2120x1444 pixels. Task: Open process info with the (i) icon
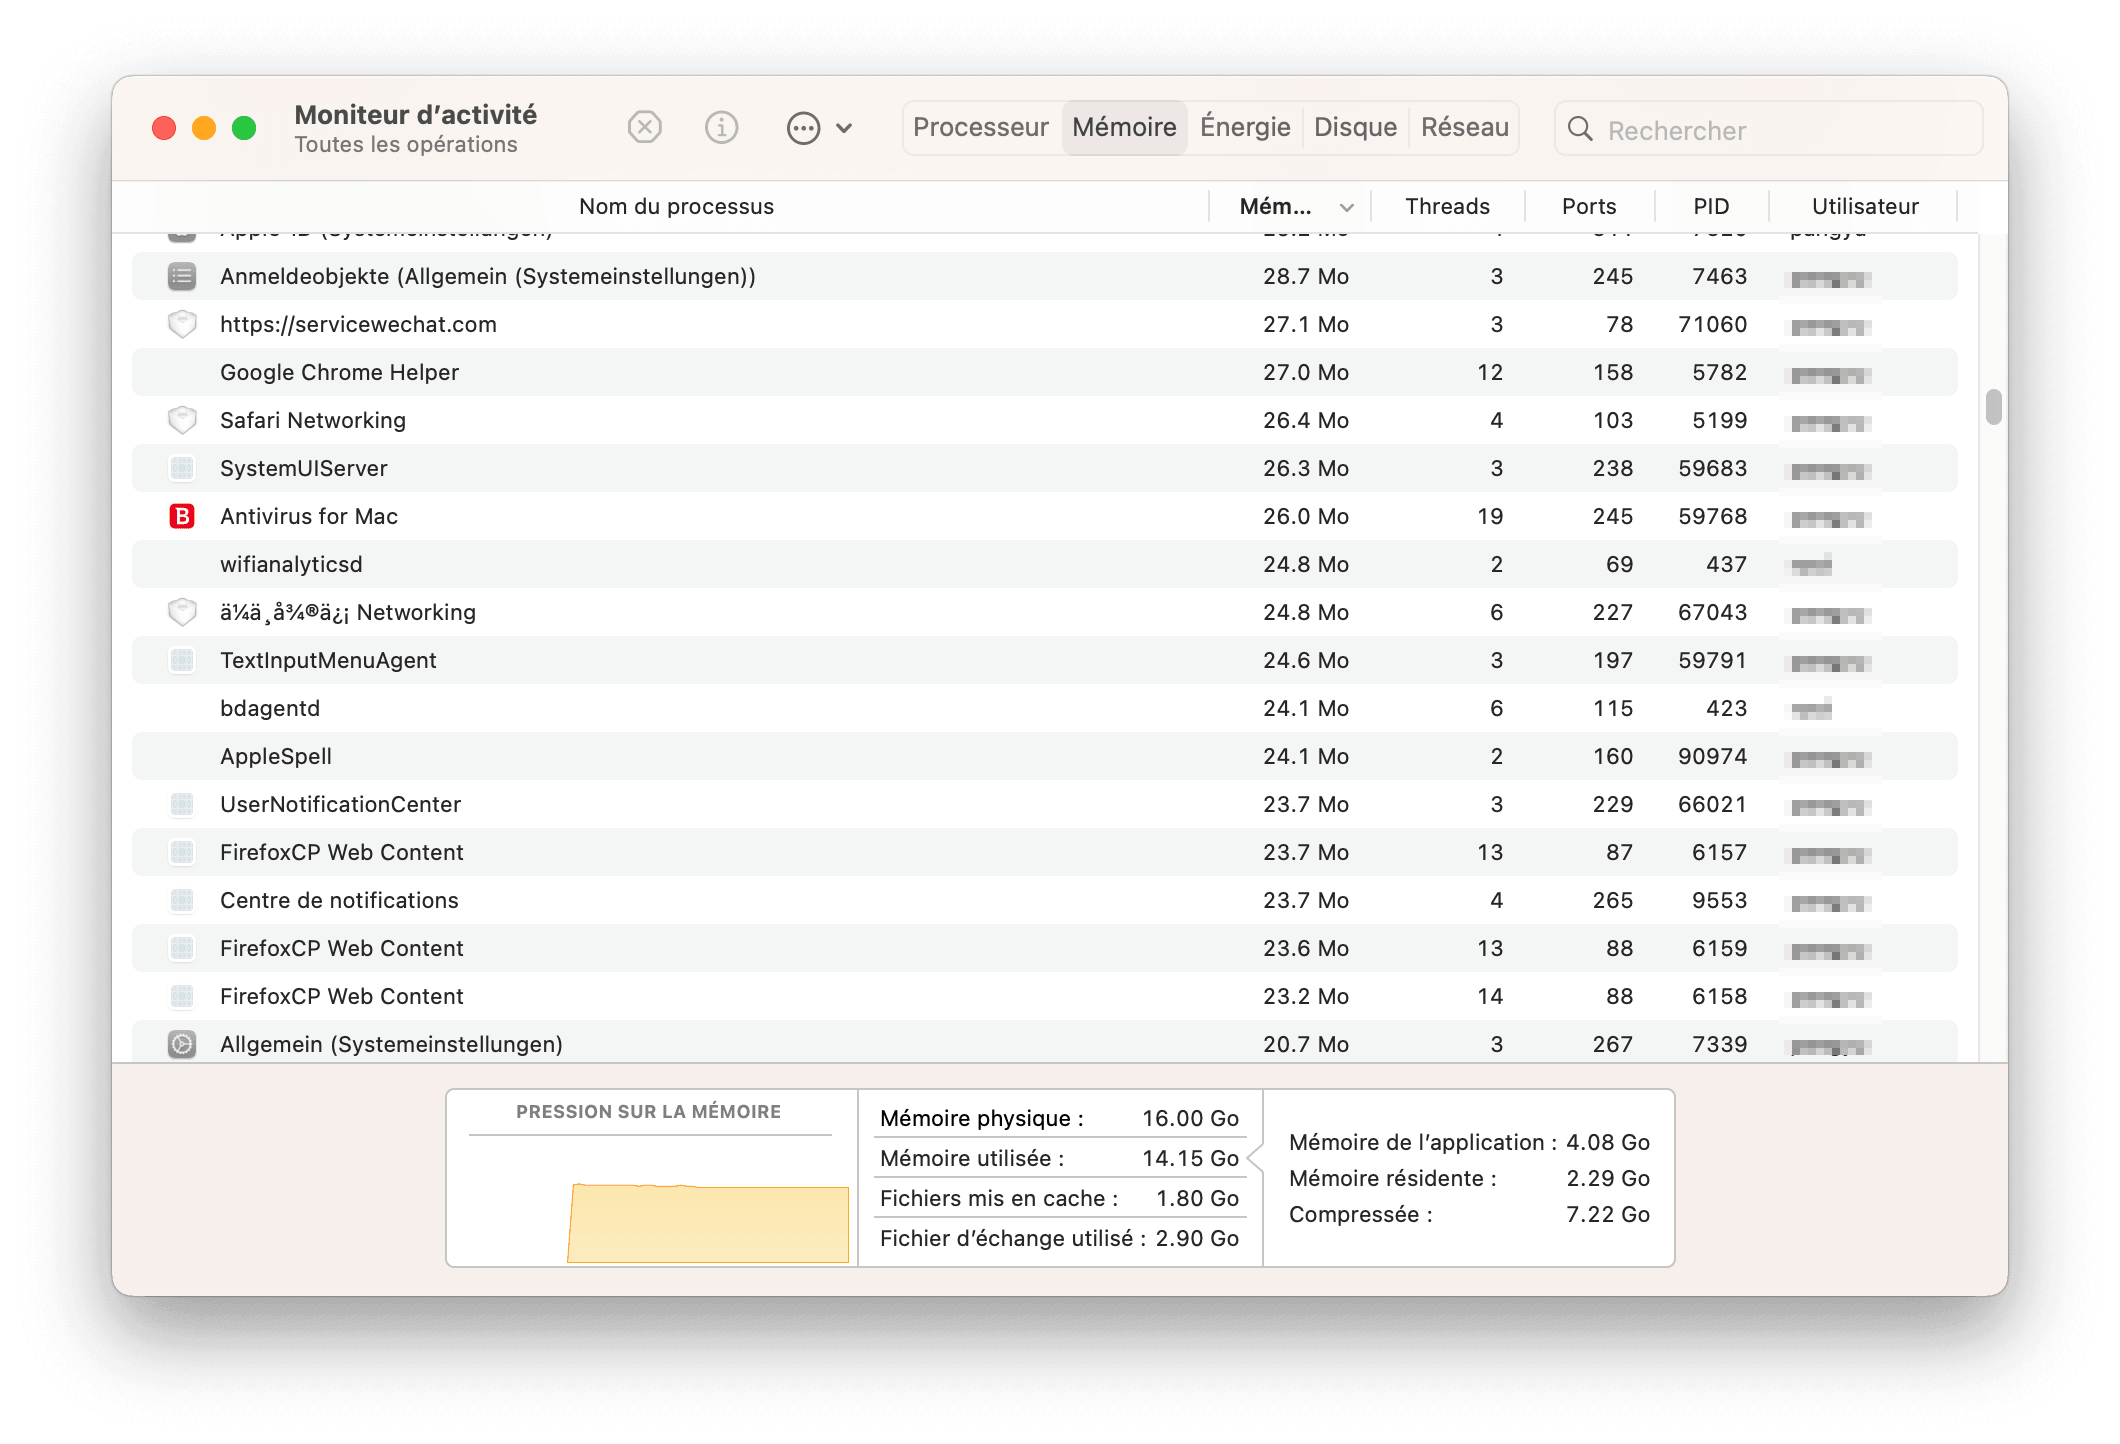pos(721,128)
